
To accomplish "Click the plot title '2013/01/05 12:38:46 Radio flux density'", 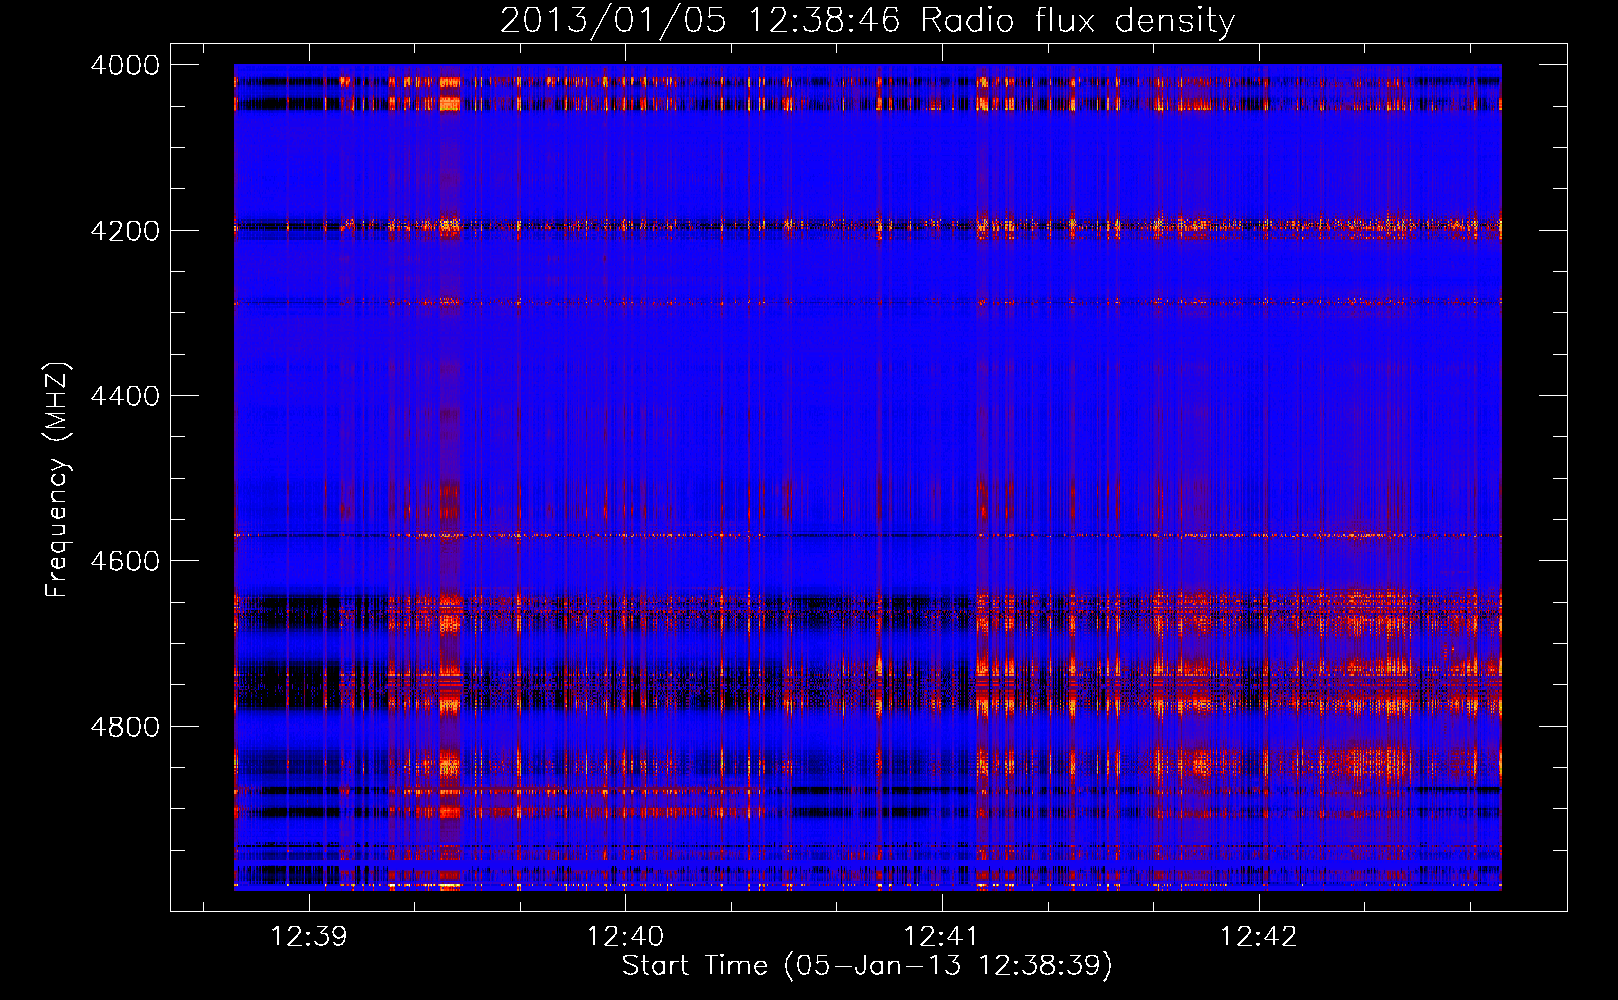I will [x=867, y=21].
